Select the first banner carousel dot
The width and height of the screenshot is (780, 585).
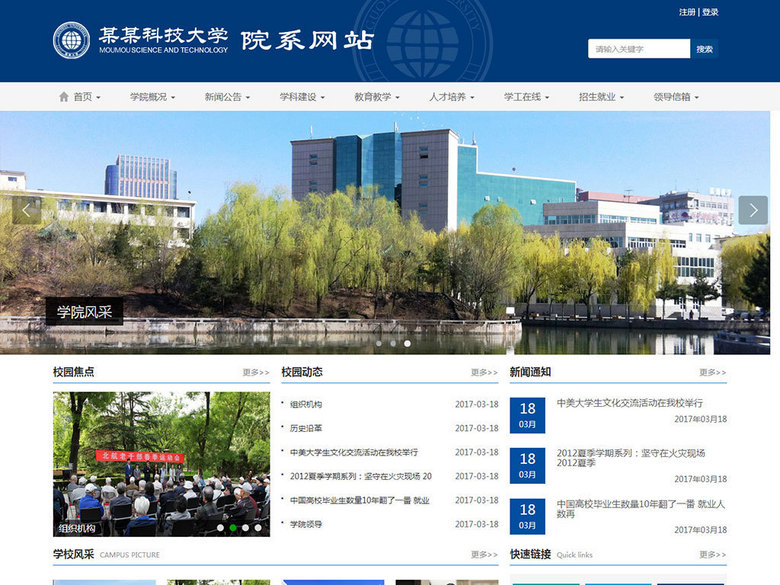pyautogui.click(x=379, y=343)
